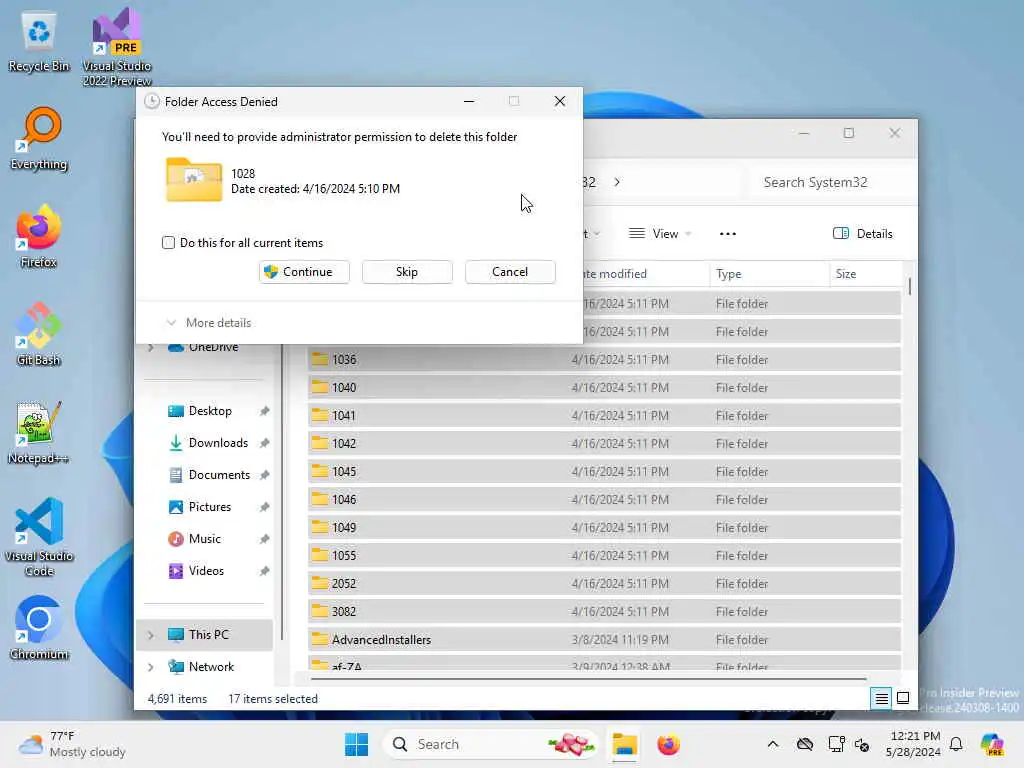Sort by the Size column header

865,274
